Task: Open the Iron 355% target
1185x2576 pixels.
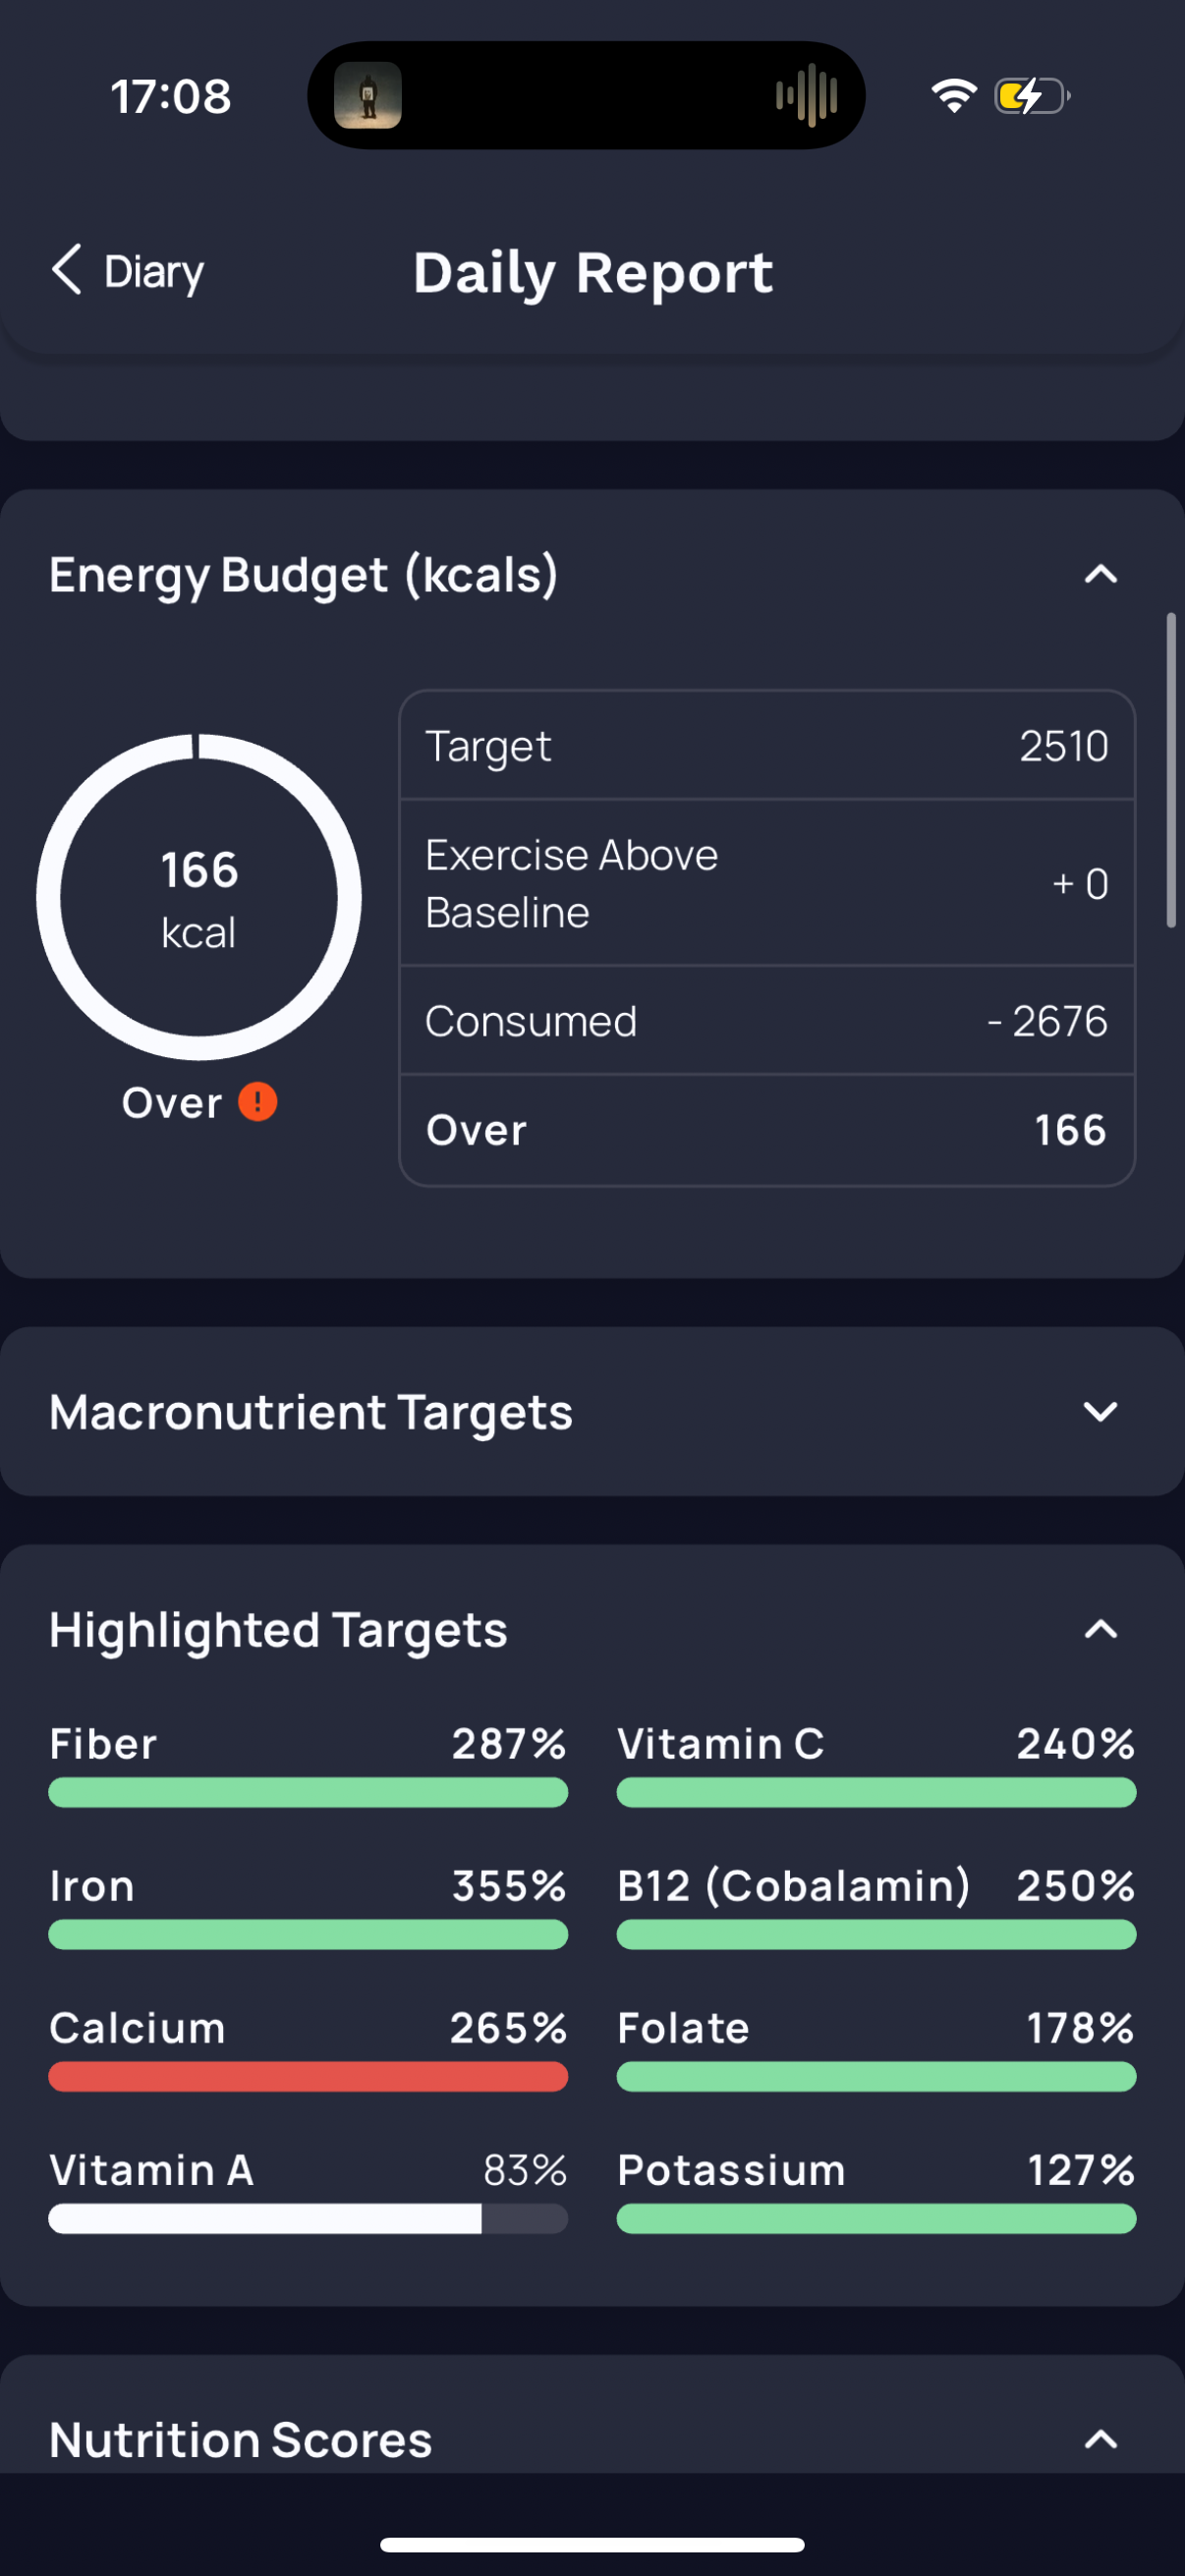Action: click(308, 1906)
